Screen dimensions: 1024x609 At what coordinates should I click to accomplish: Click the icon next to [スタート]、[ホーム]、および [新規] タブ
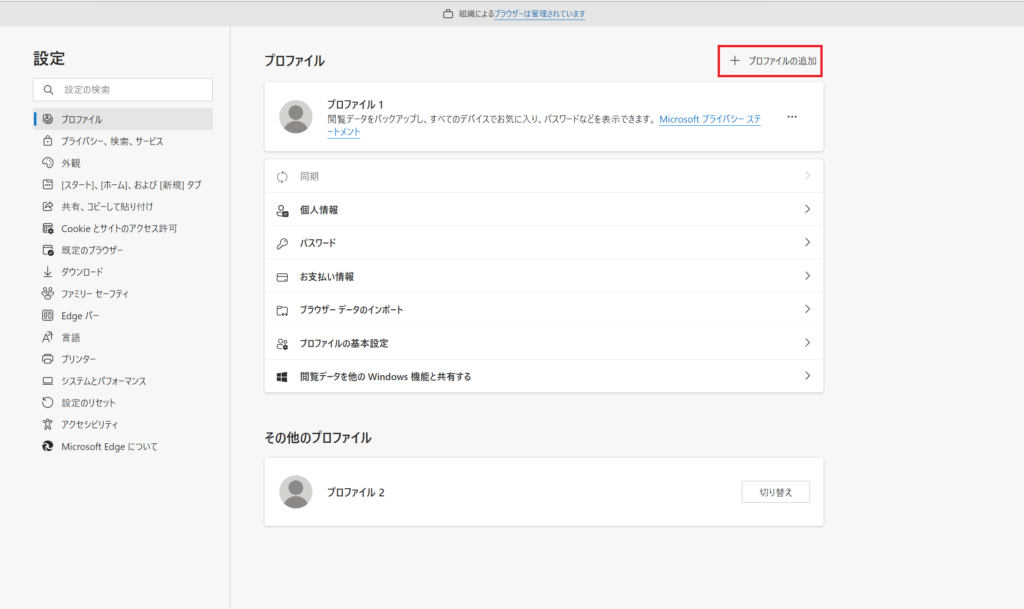(x=48, y=185)
